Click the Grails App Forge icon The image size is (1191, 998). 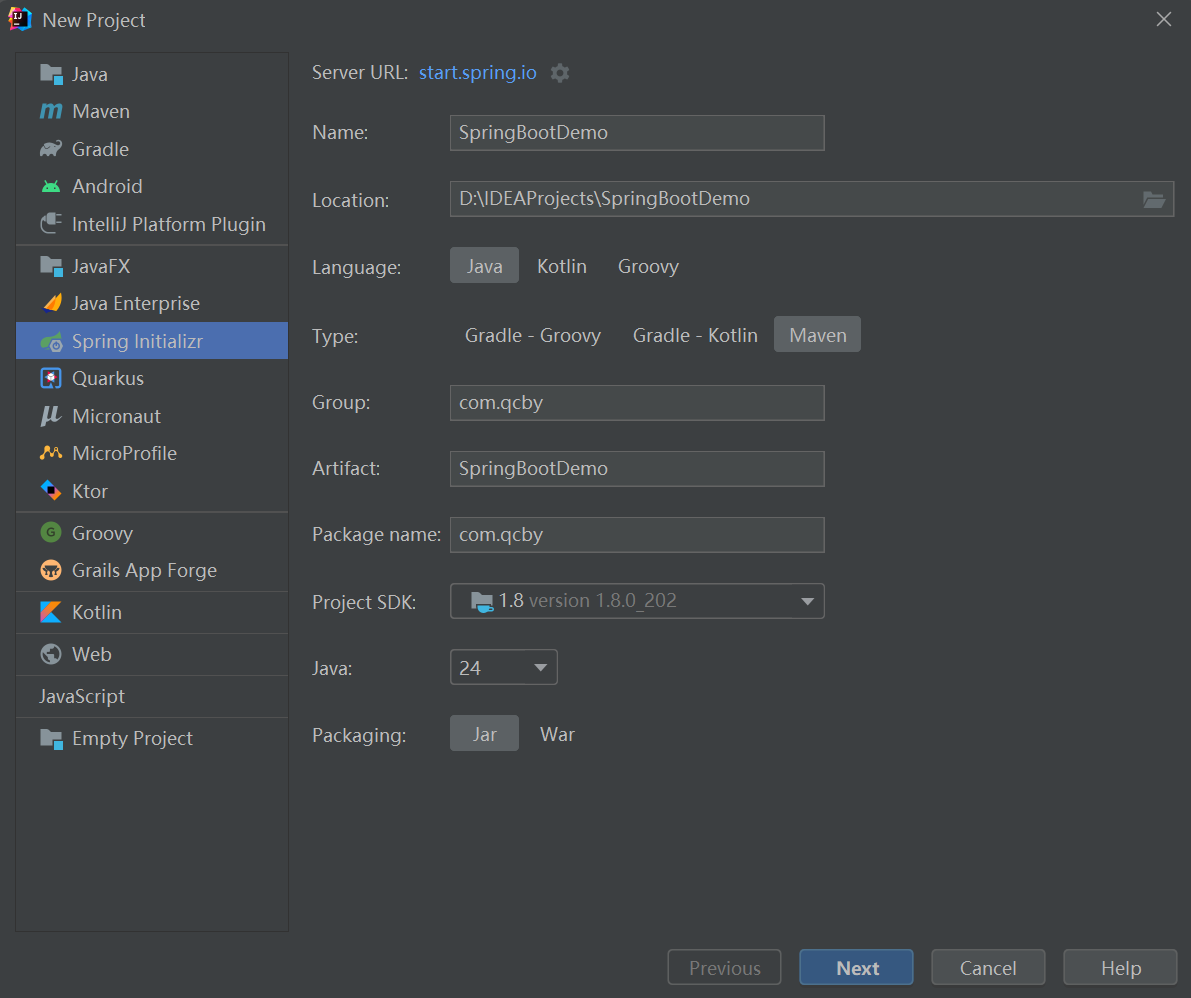(x=51, y=570)
